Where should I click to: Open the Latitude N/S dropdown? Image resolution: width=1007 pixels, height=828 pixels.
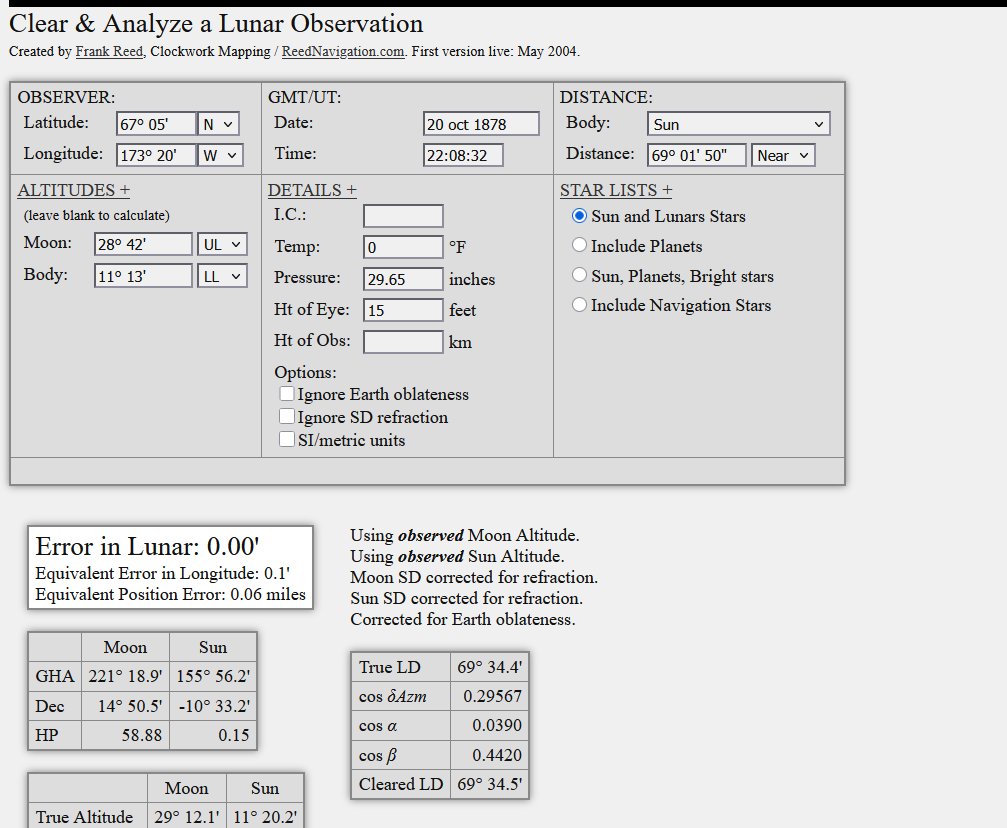tap(218, 124)
